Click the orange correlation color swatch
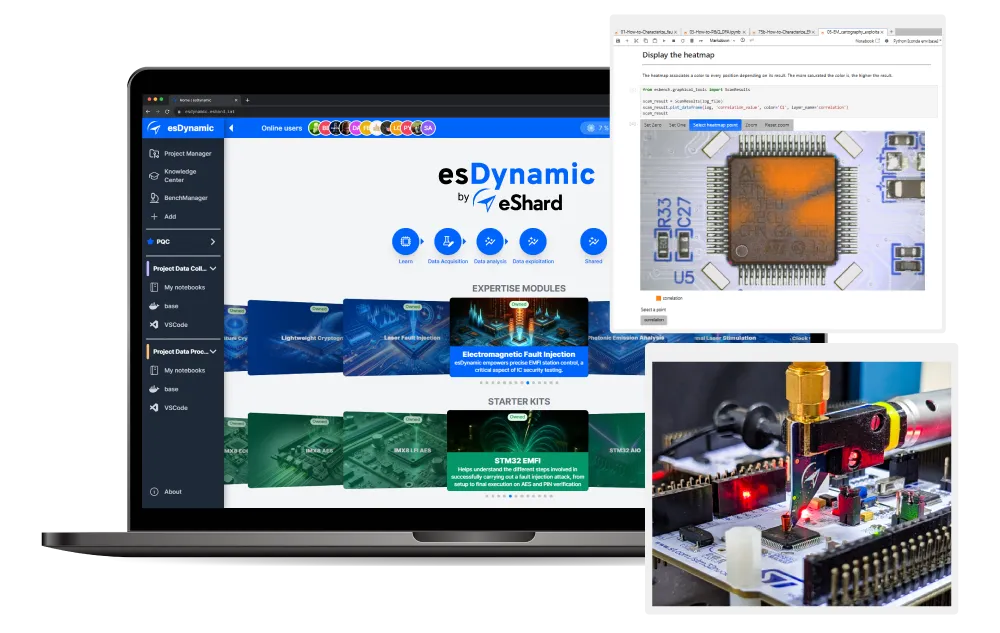Viewport: 1000px width, 633px height. [658, 299]
